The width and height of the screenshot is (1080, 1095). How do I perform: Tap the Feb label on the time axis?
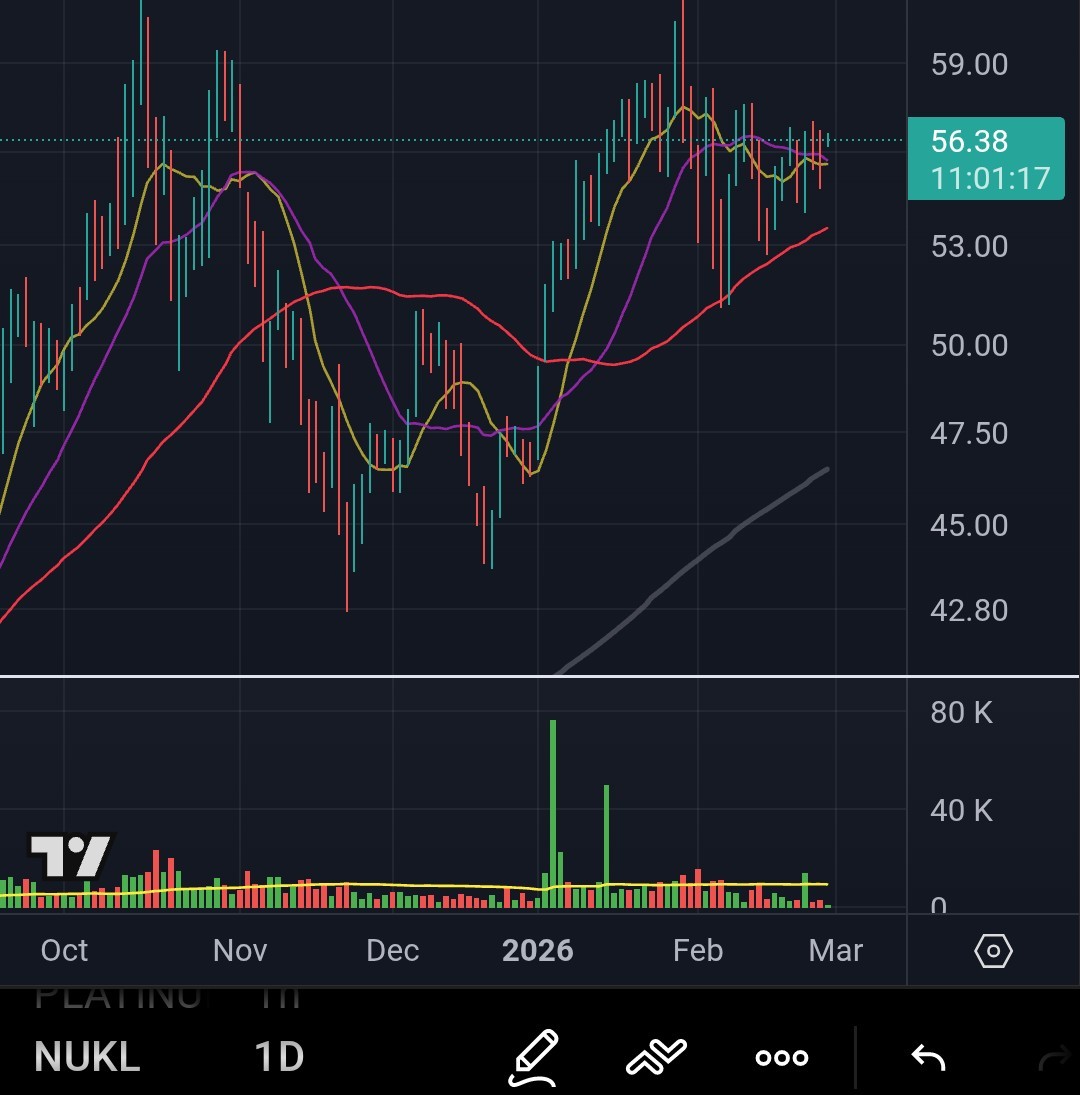[x=697, y=950]
